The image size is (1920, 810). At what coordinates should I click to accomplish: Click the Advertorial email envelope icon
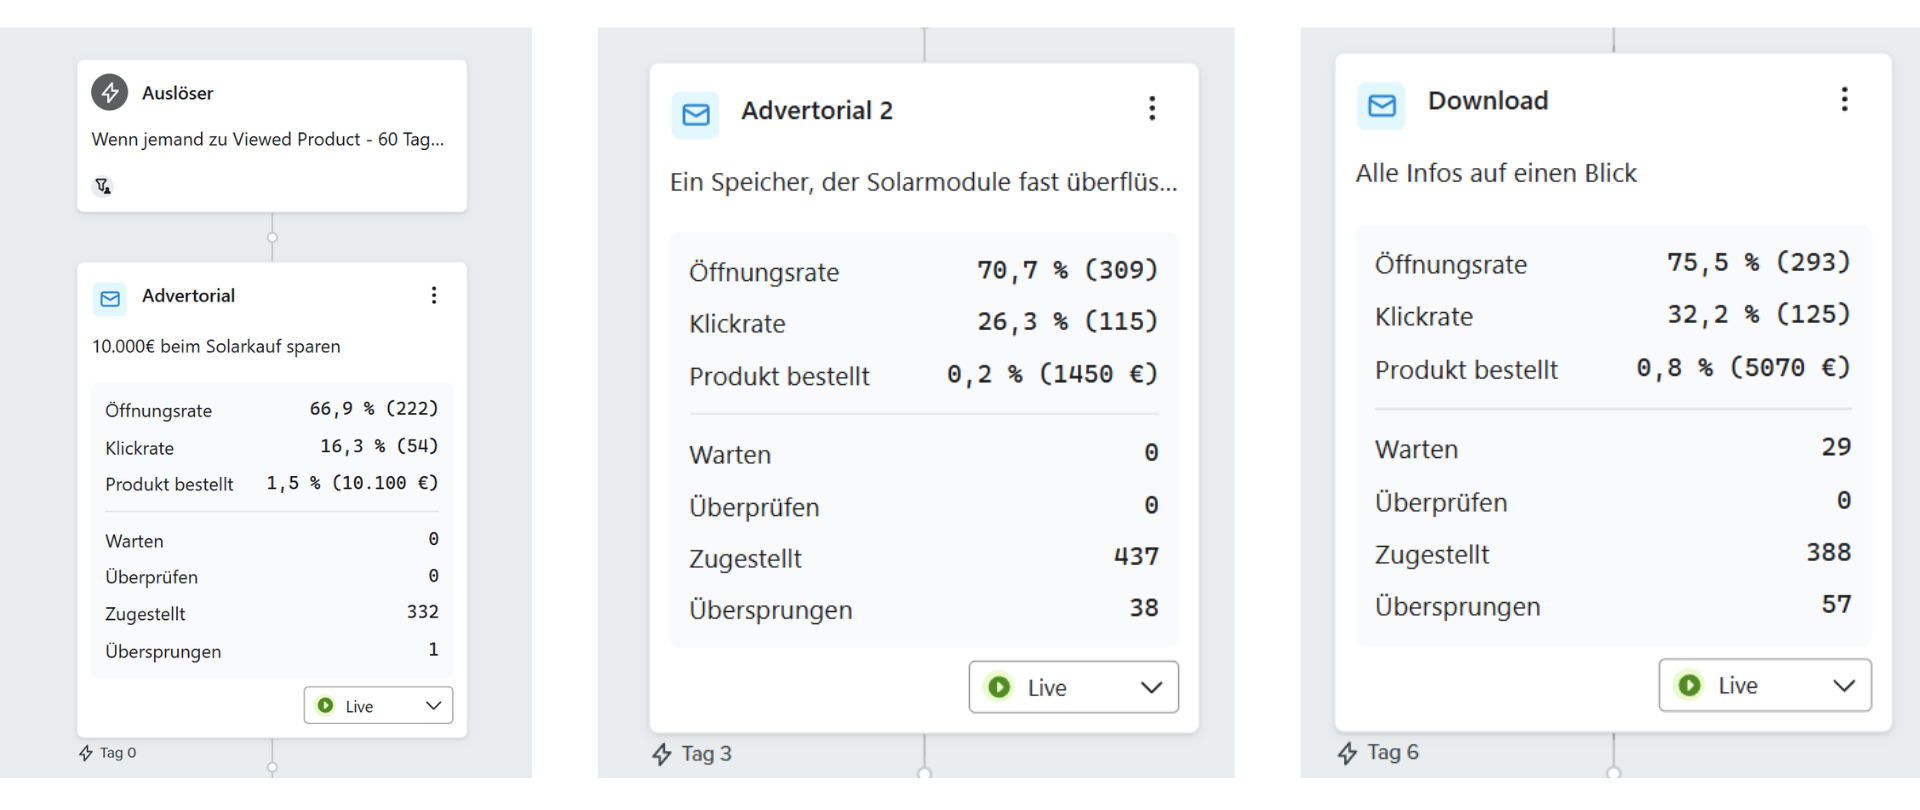(x=110, y=298)
